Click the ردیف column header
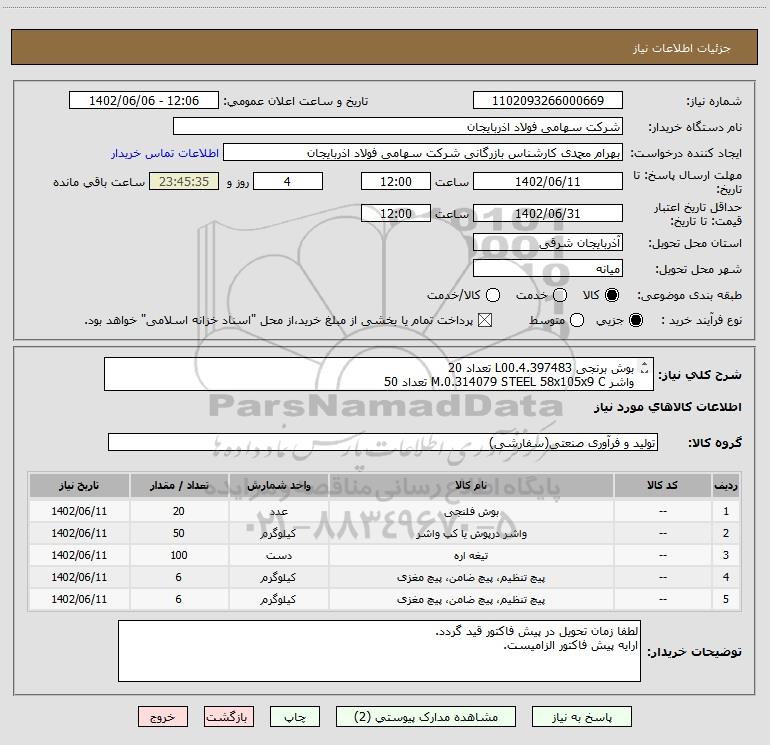Viewport: 770px width, 745px height. point(726,485)
